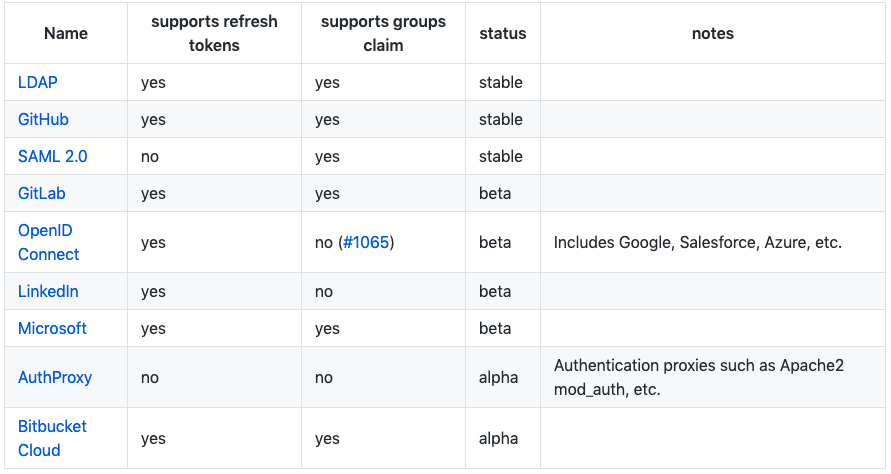This screenshot has width=891, height=474.
Task: Select the supports groups claim header
Action: [x=383, y=33]
